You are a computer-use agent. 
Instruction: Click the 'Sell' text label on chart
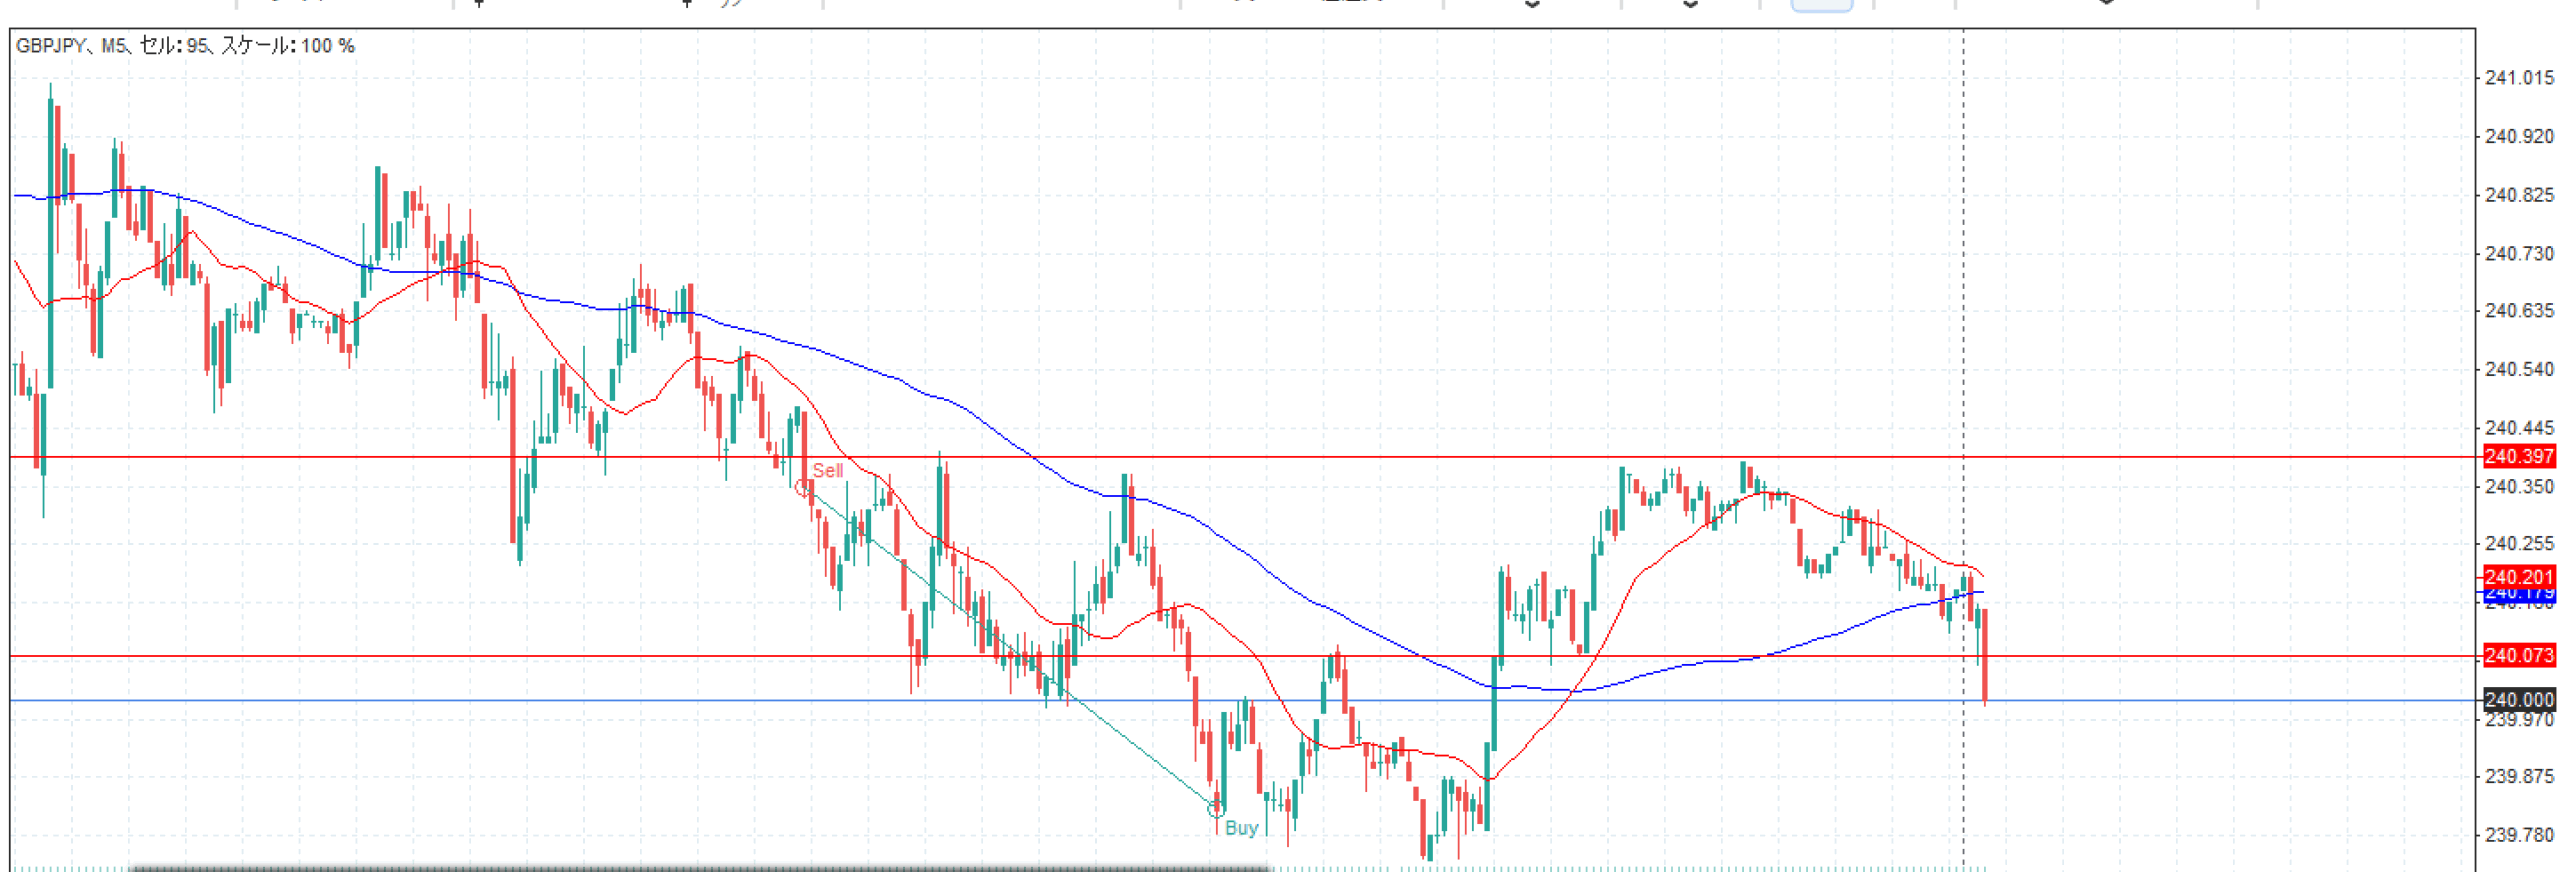coord(827,470)
